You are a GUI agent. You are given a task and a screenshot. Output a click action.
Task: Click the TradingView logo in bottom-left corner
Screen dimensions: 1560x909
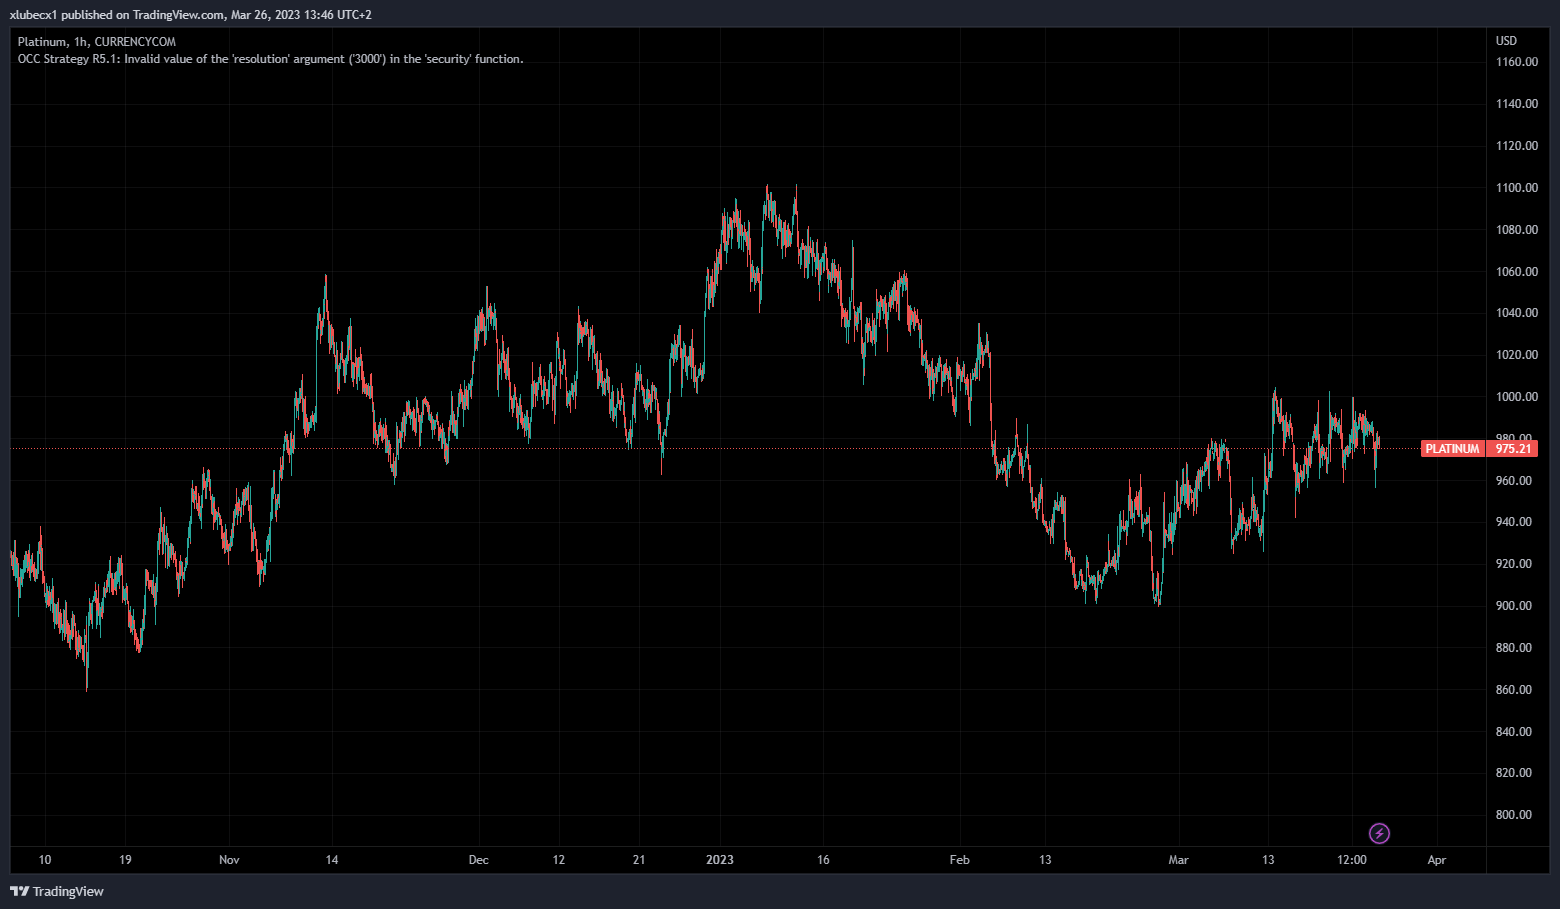pyautogui.click(x=57, y=891)
